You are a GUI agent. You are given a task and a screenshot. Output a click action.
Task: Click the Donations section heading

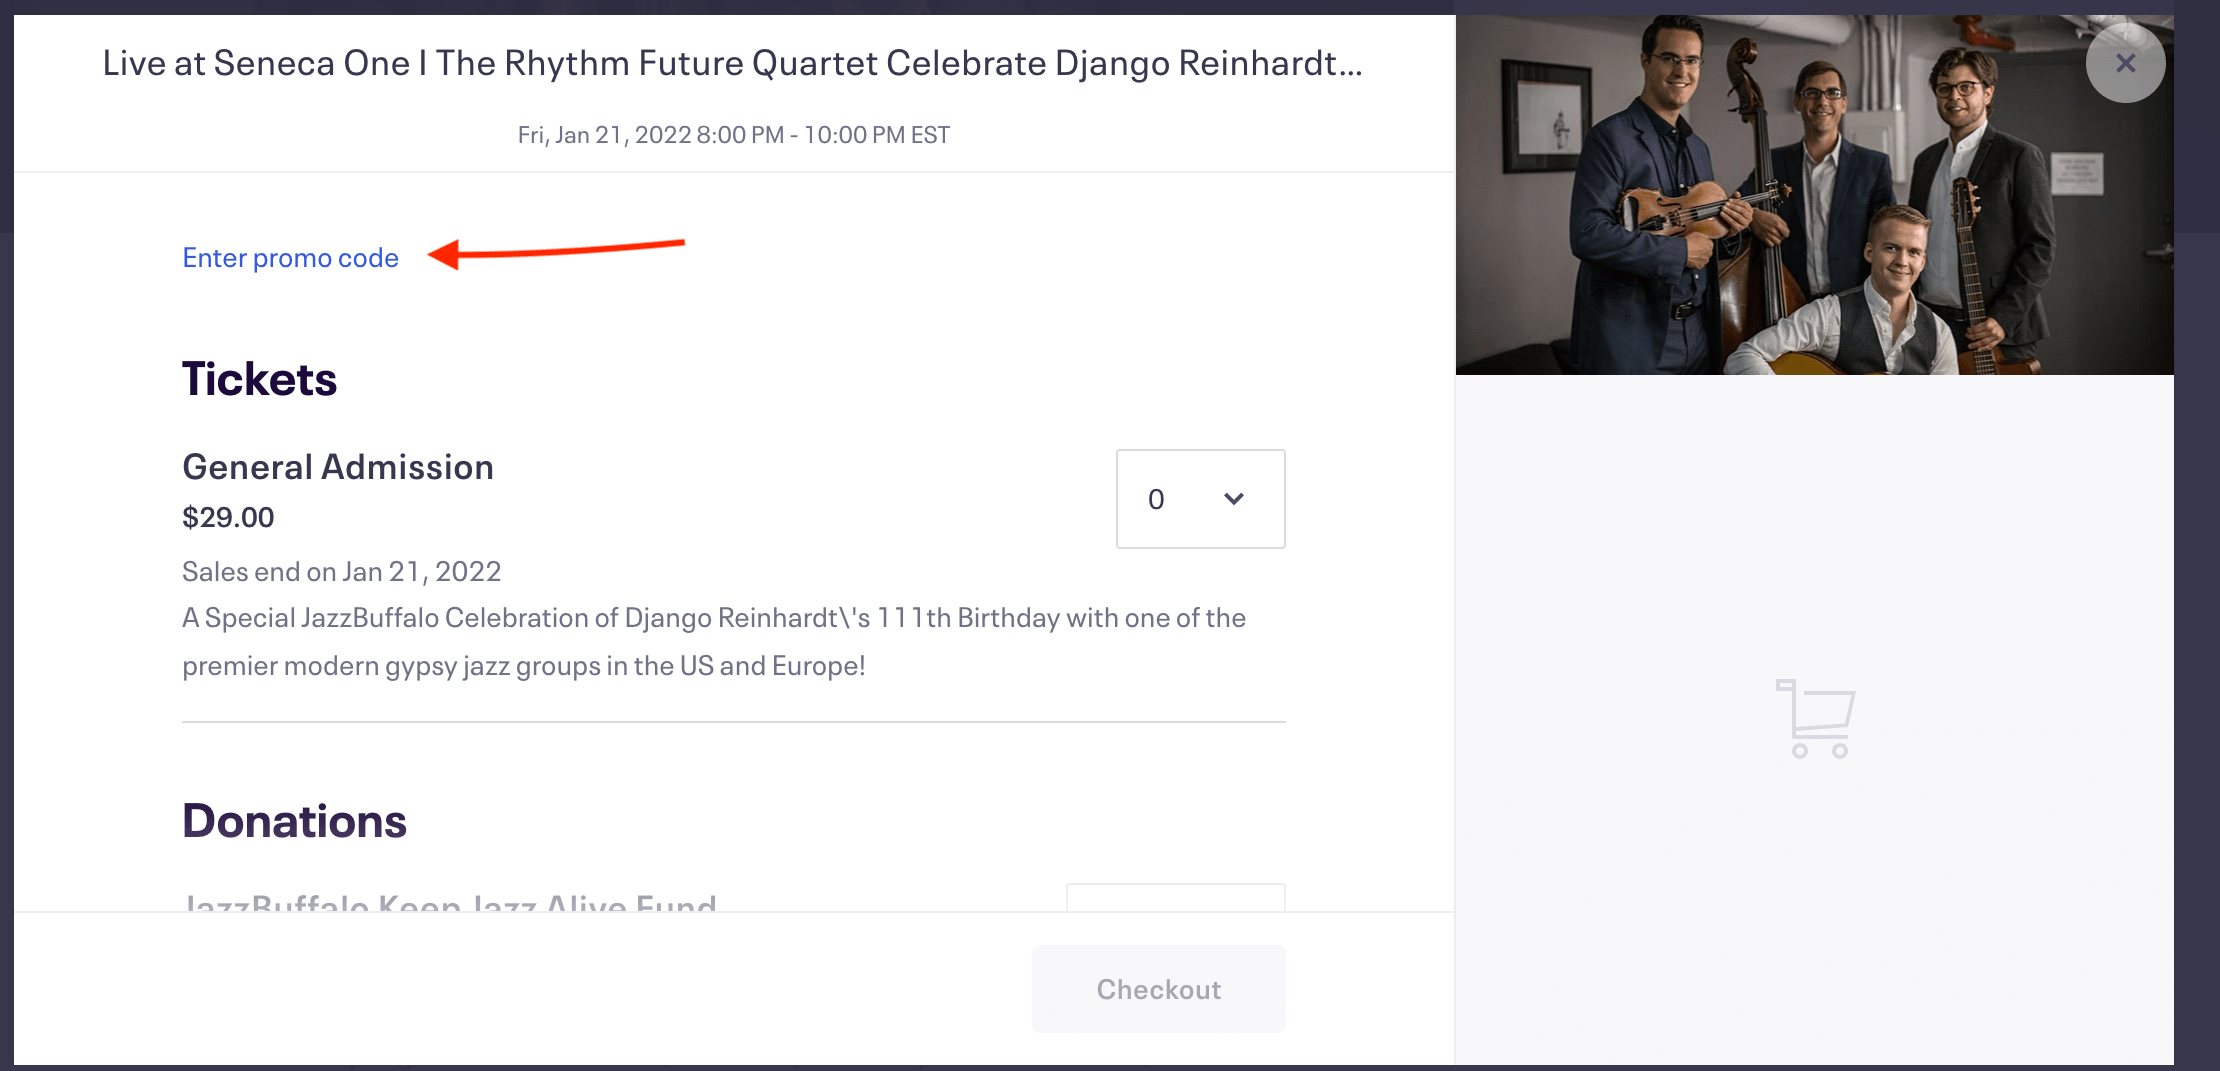click(x=294, y=821)
